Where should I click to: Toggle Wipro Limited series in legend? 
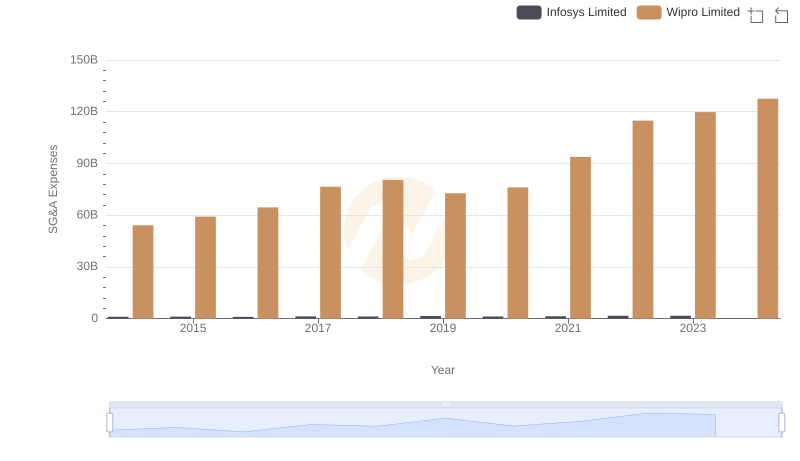[688, 12]
